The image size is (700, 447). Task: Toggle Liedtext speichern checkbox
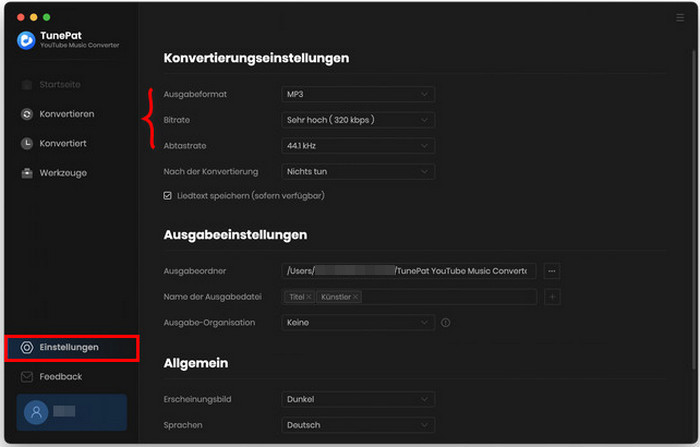pyautogui.click(x=167, y=196)
